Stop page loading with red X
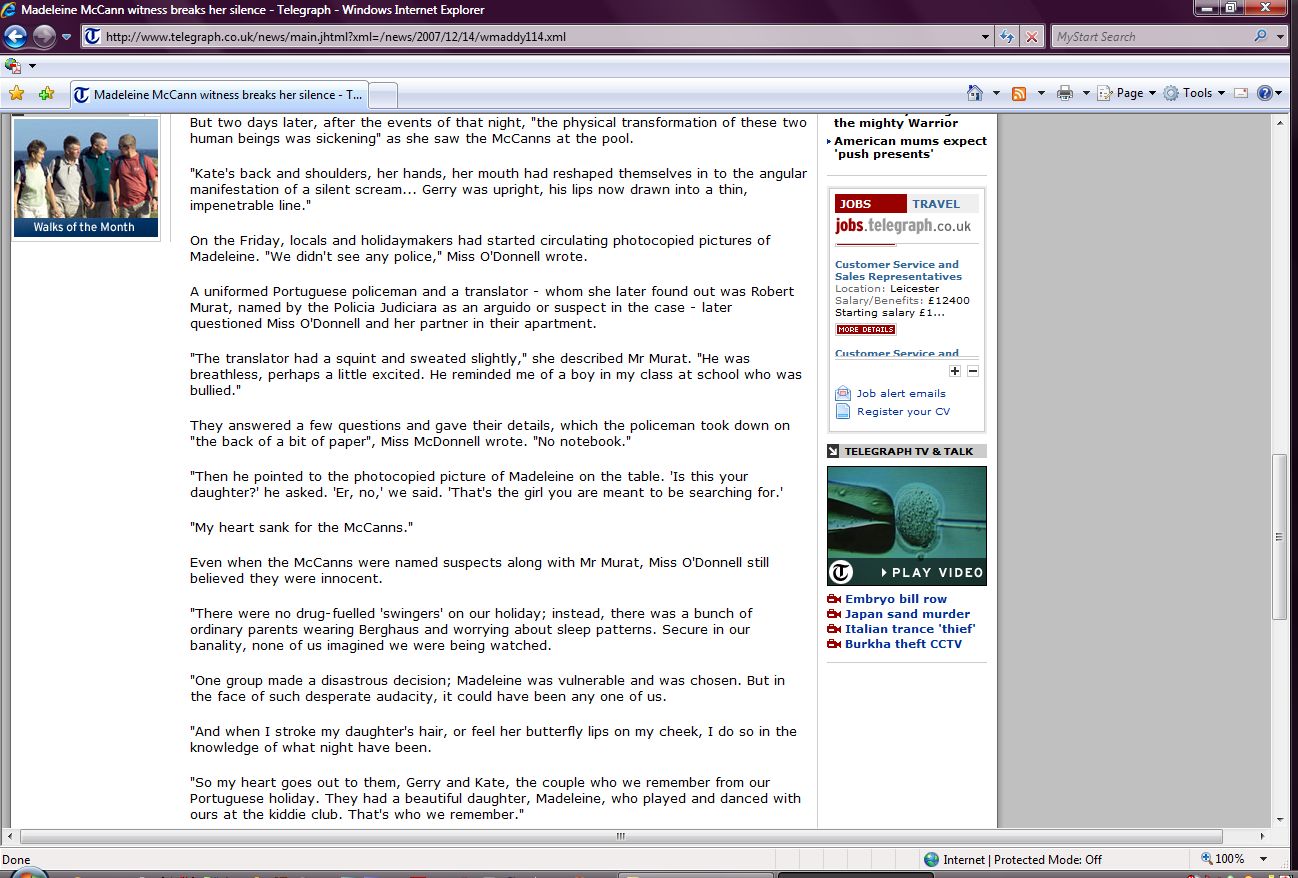Viewport: 1298px width, 878px height. point(1032,37)
